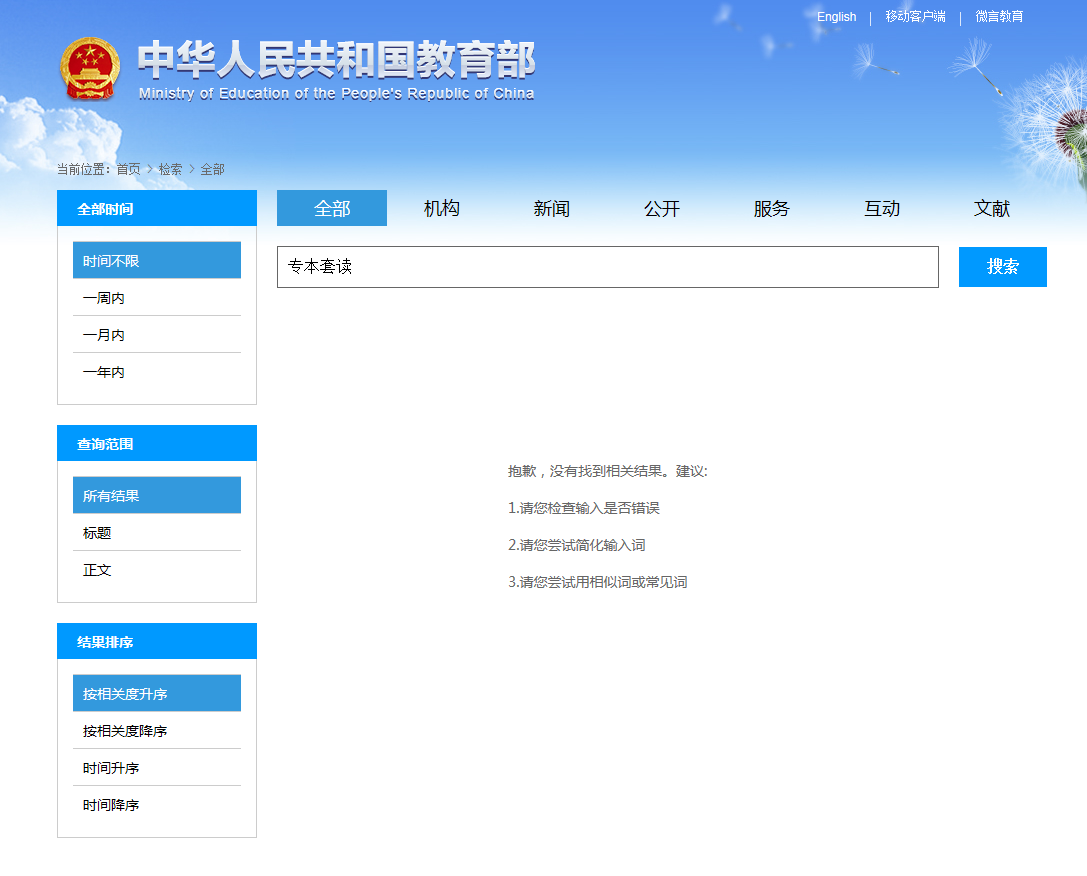Sort by 按相关度升序
The width and height of the screenshot is (1087, 876).
coord(157,693)
